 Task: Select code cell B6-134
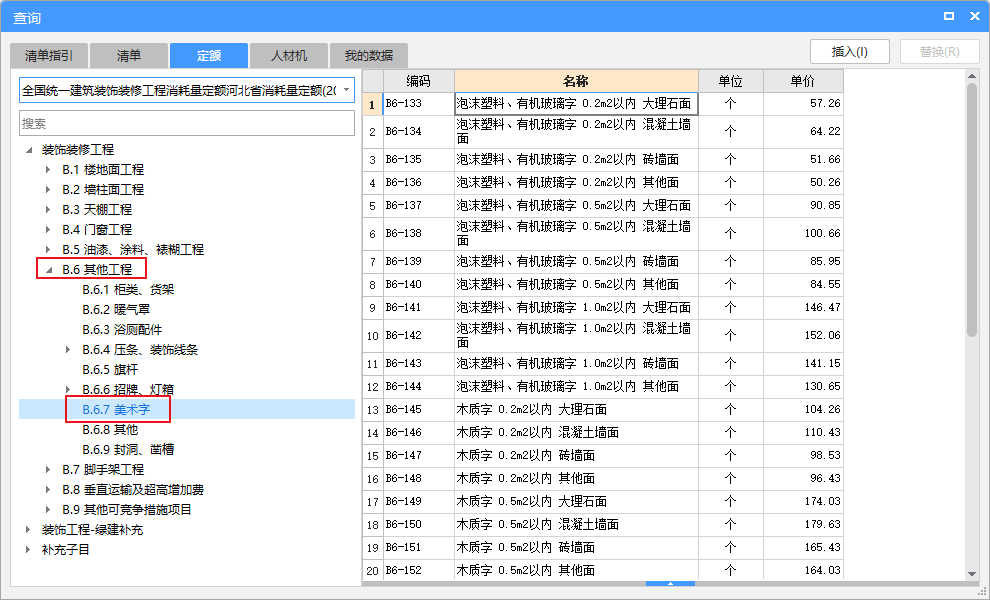coord(419,131)
